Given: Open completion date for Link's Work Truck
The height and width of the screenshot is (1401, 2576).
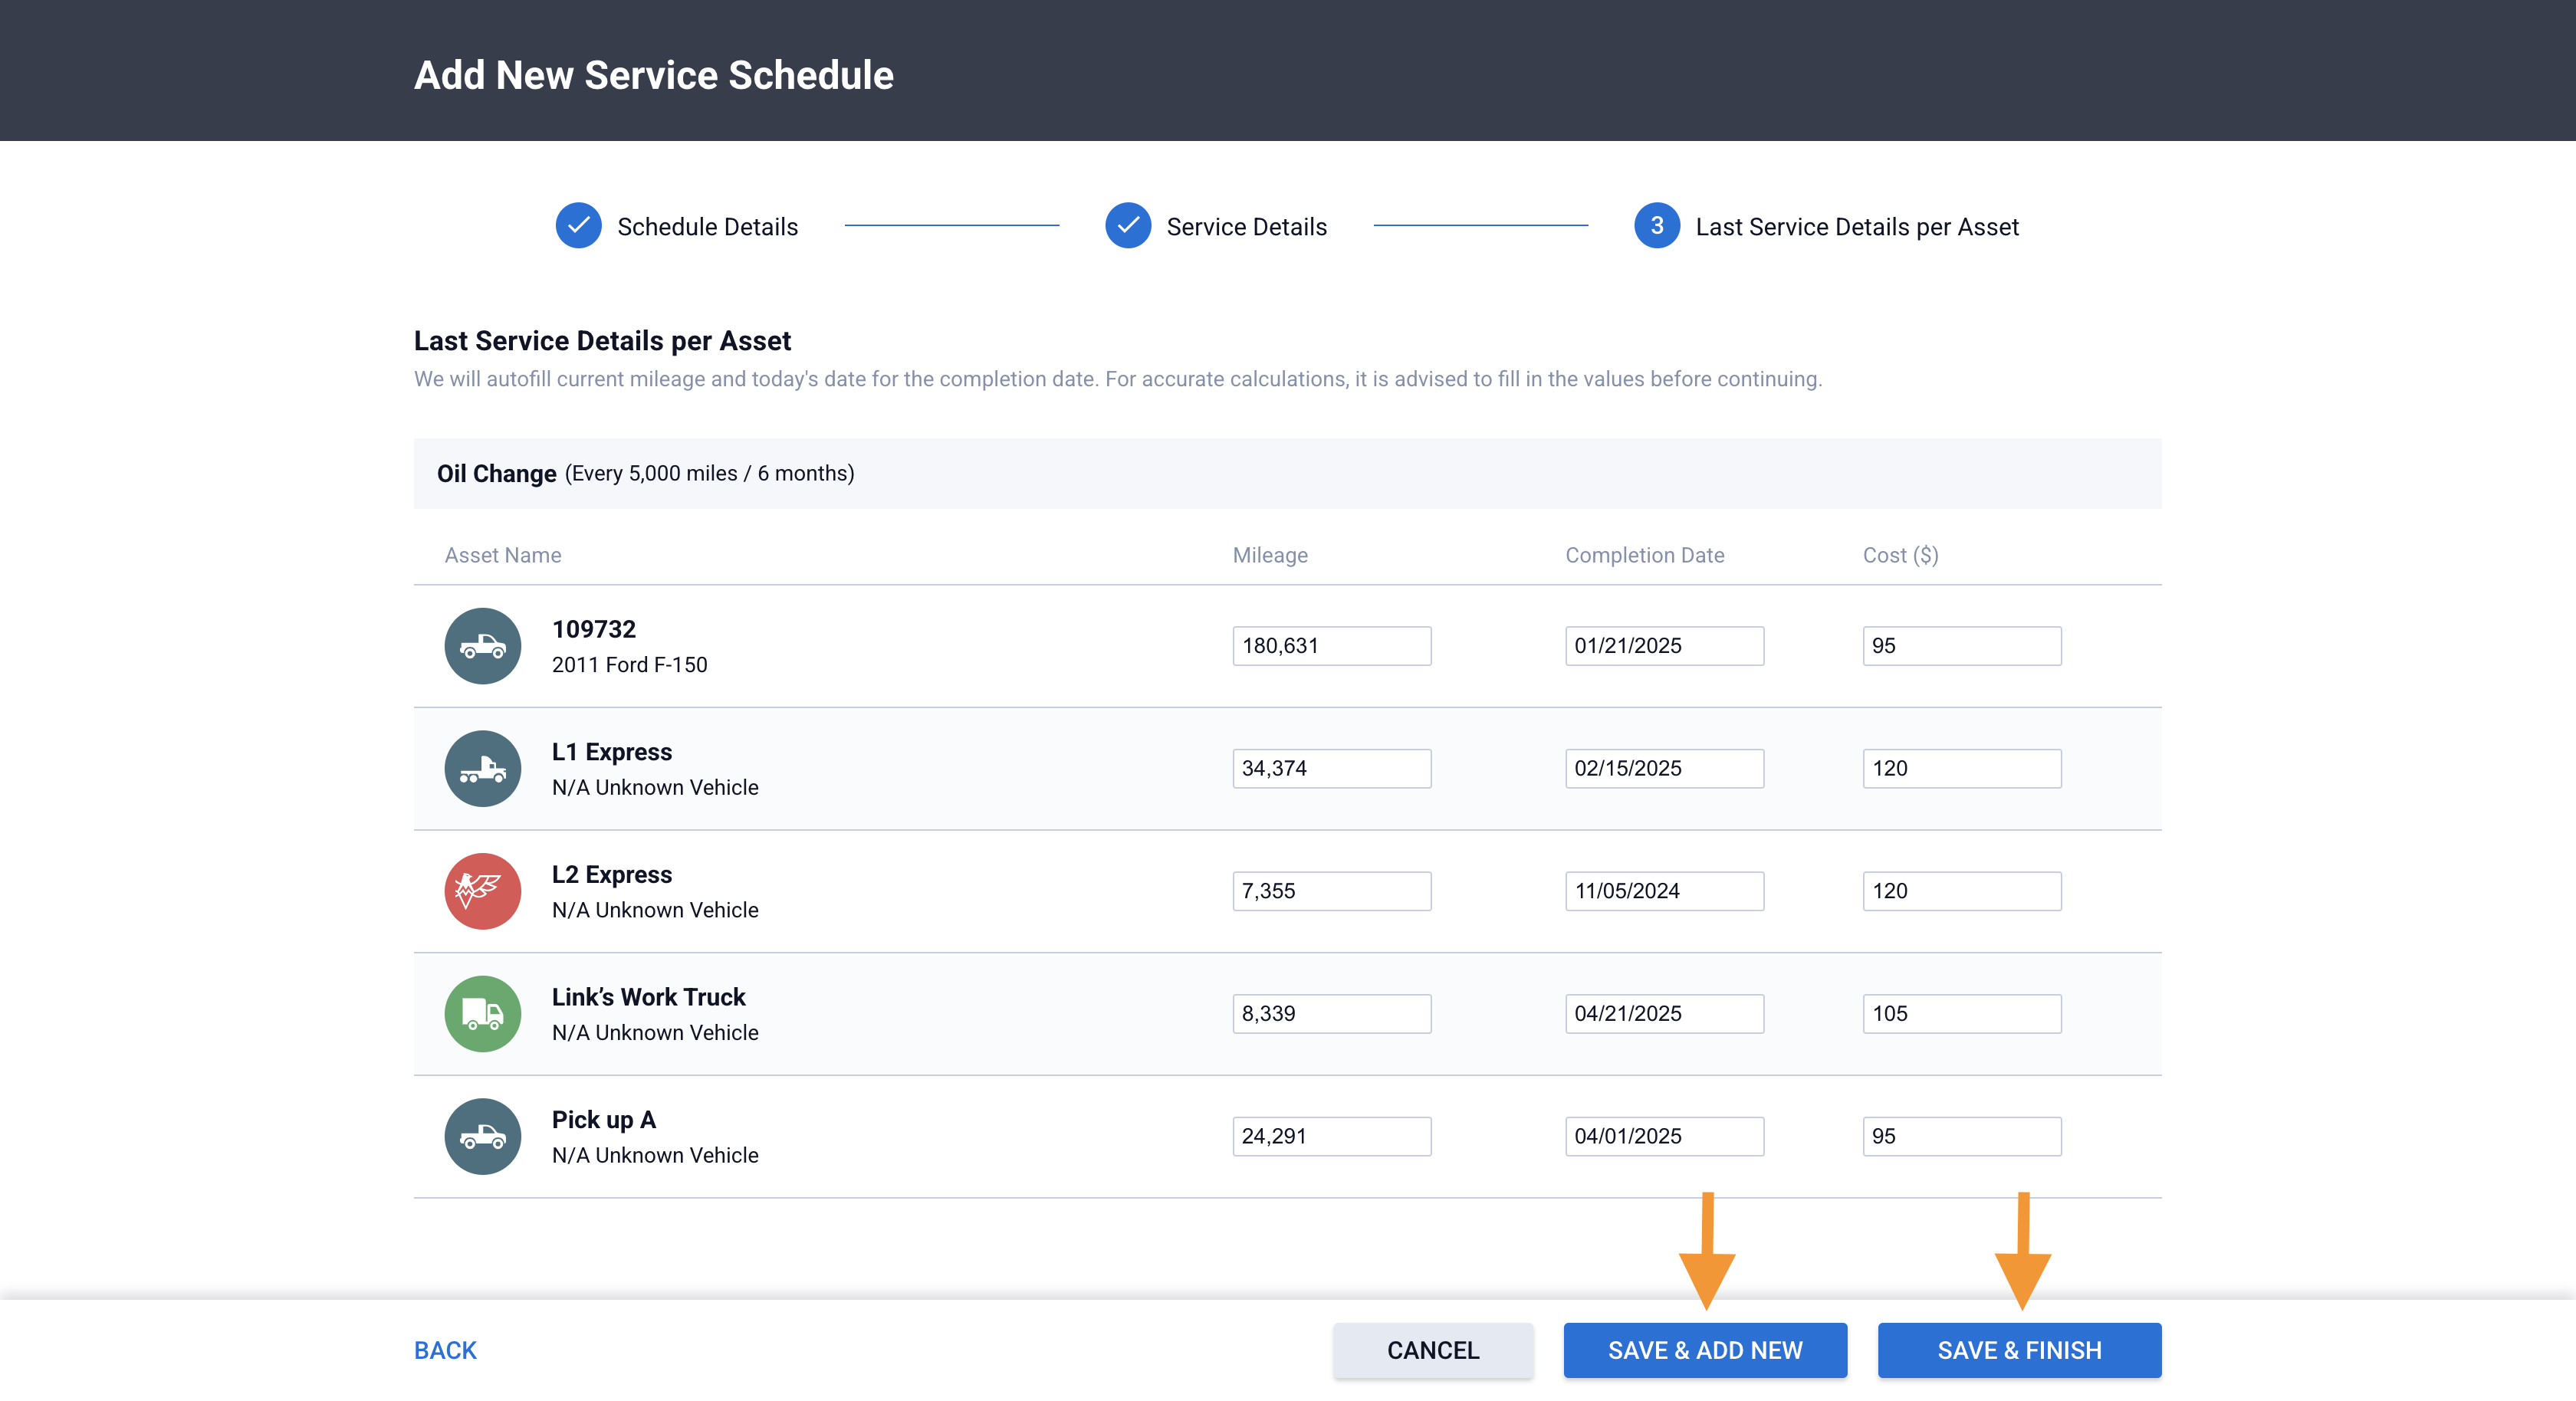Looking at the screenshot, I should [x=1663, y=1013].
